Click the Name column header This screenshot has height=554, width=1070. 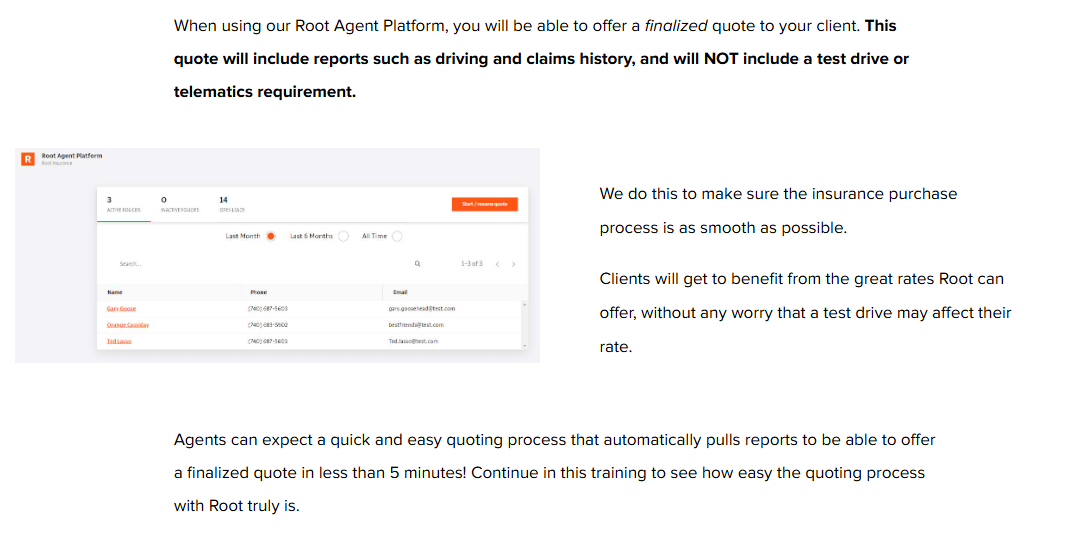(114, 292)
